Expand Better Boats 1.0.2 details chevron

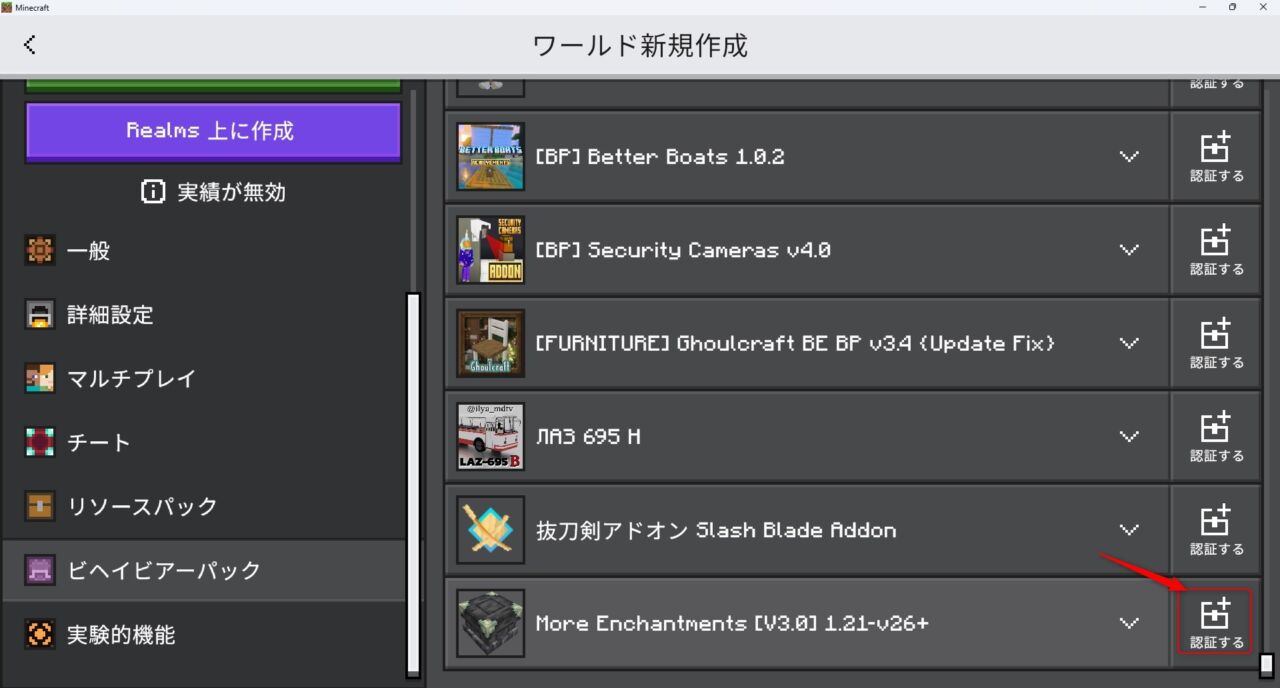tap(1129, 157)
